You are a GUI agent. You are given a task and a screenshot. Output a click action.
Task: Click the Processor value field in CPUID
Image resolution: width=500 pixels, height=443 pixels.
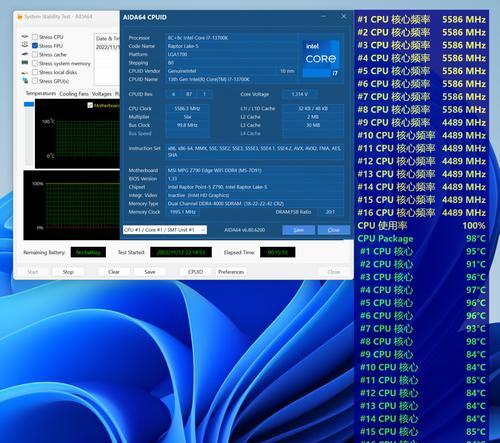[x=231, y=38]
